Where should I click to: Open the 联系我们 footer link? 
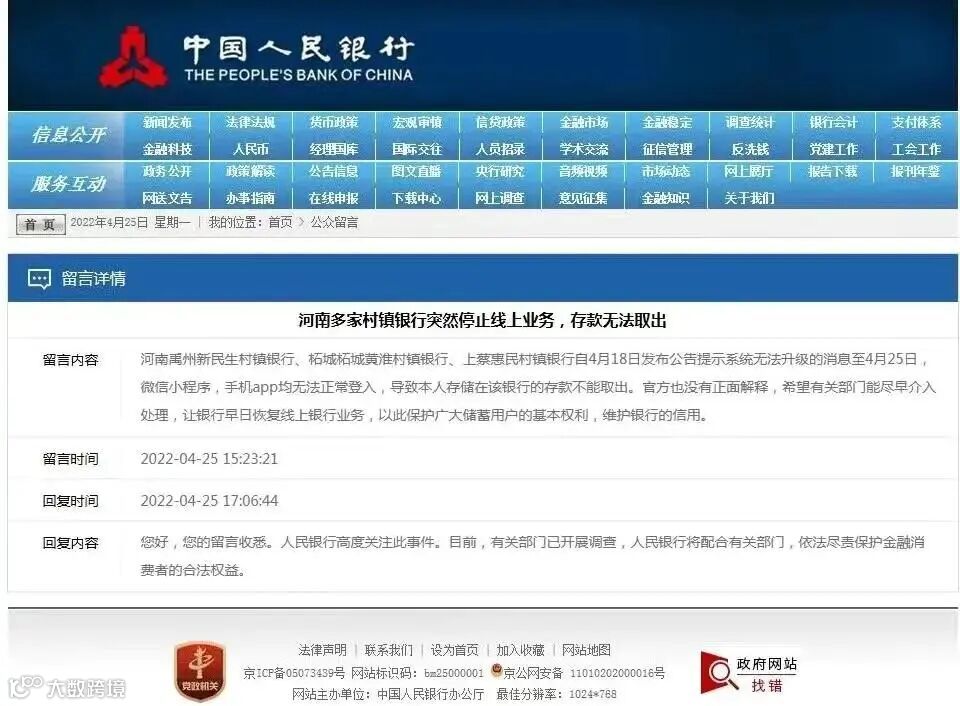[389, 650]
